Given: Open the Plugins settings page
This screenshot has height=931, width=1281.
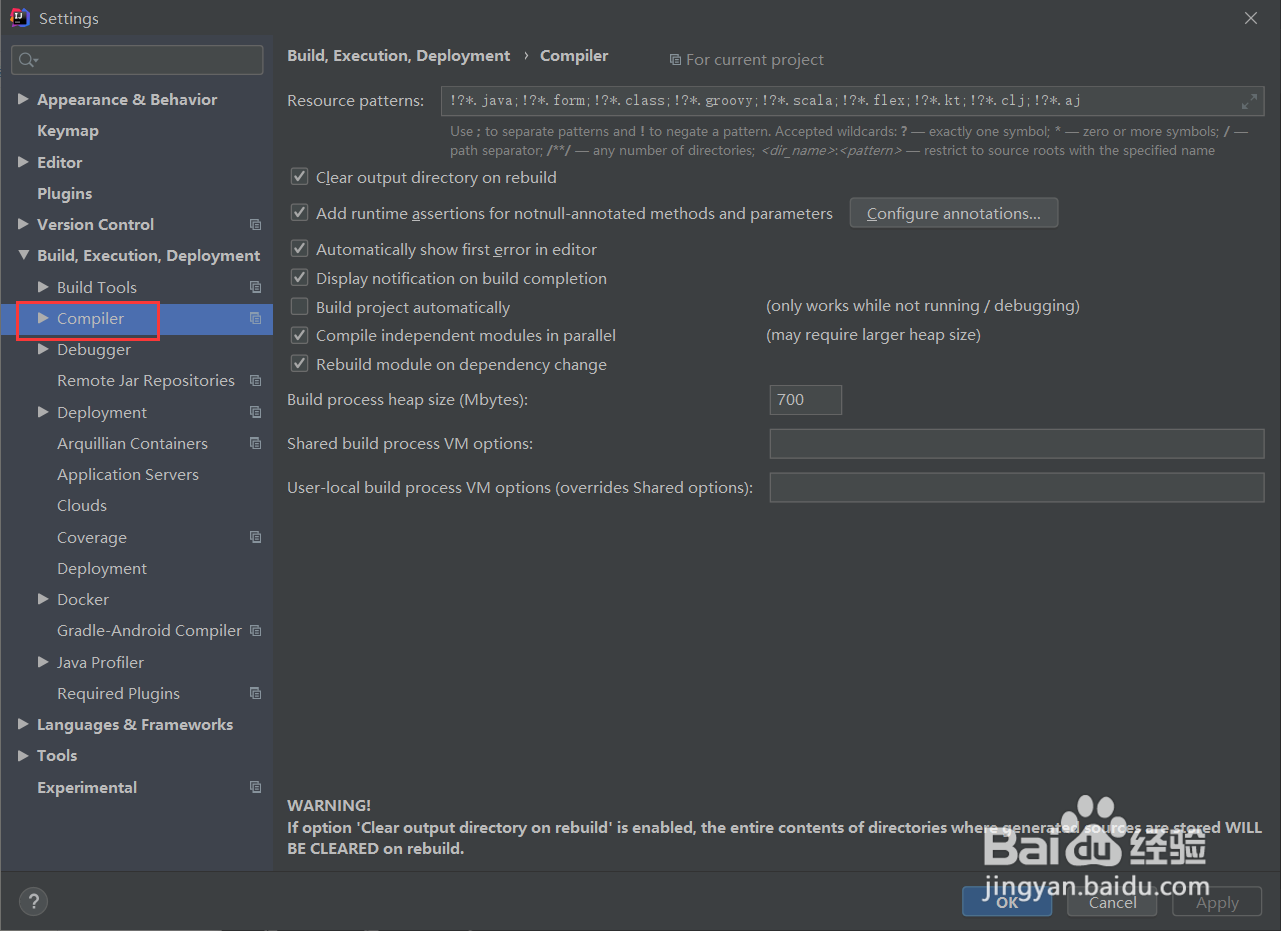Looking at the screenshot, I should (64, 194).
